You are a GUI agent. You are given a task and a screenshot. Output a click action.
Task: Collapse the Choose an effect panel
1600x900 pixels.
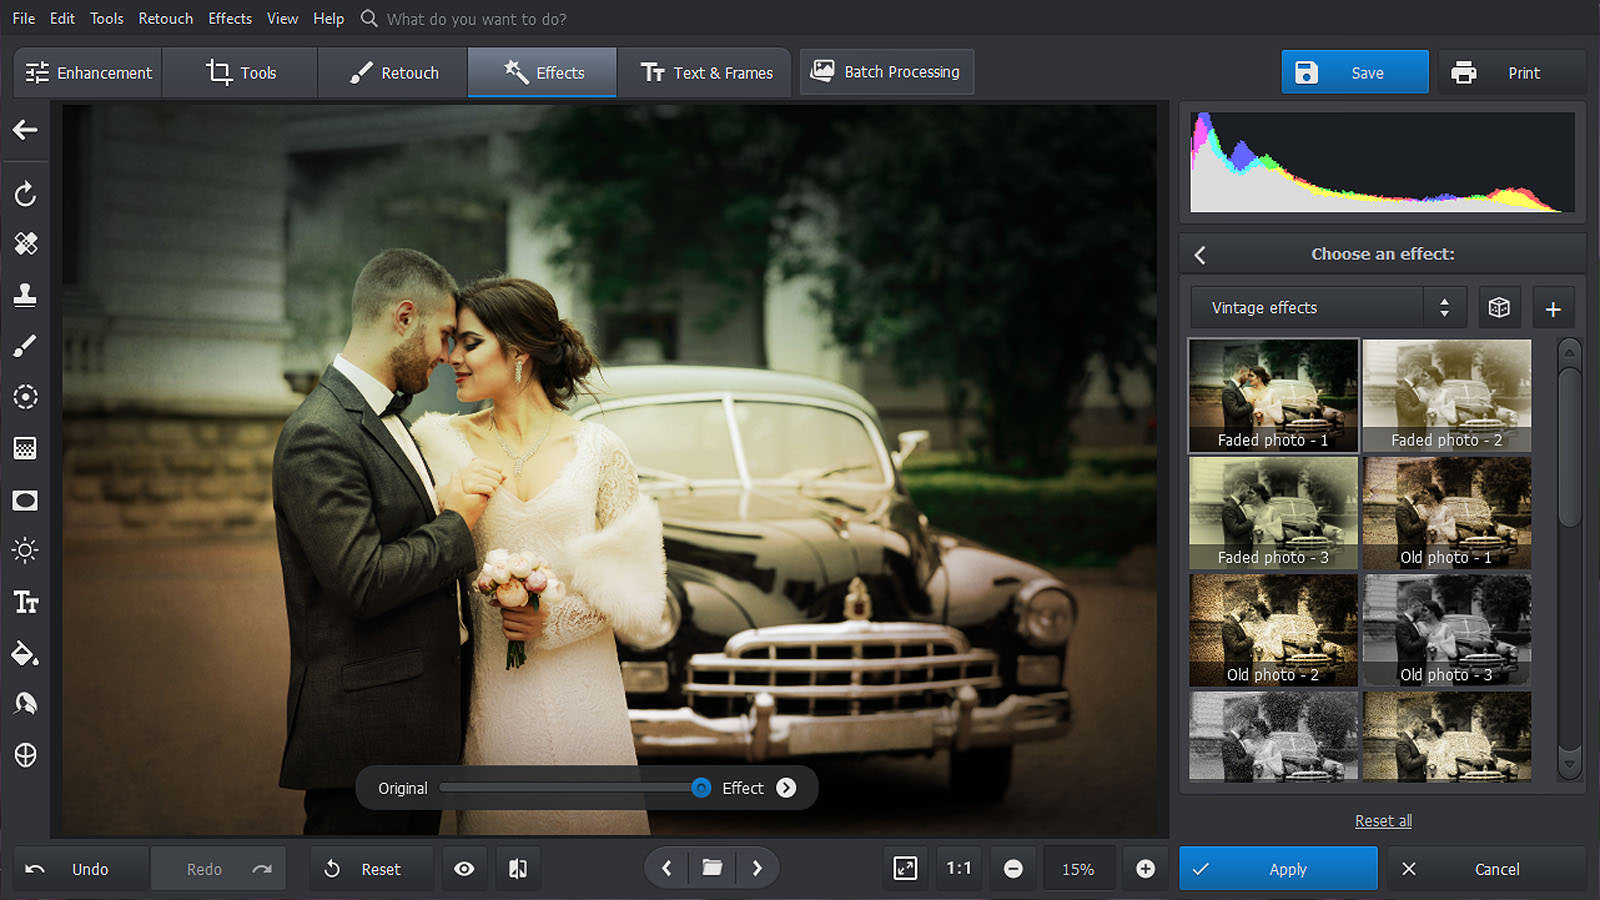[1200, 254]
